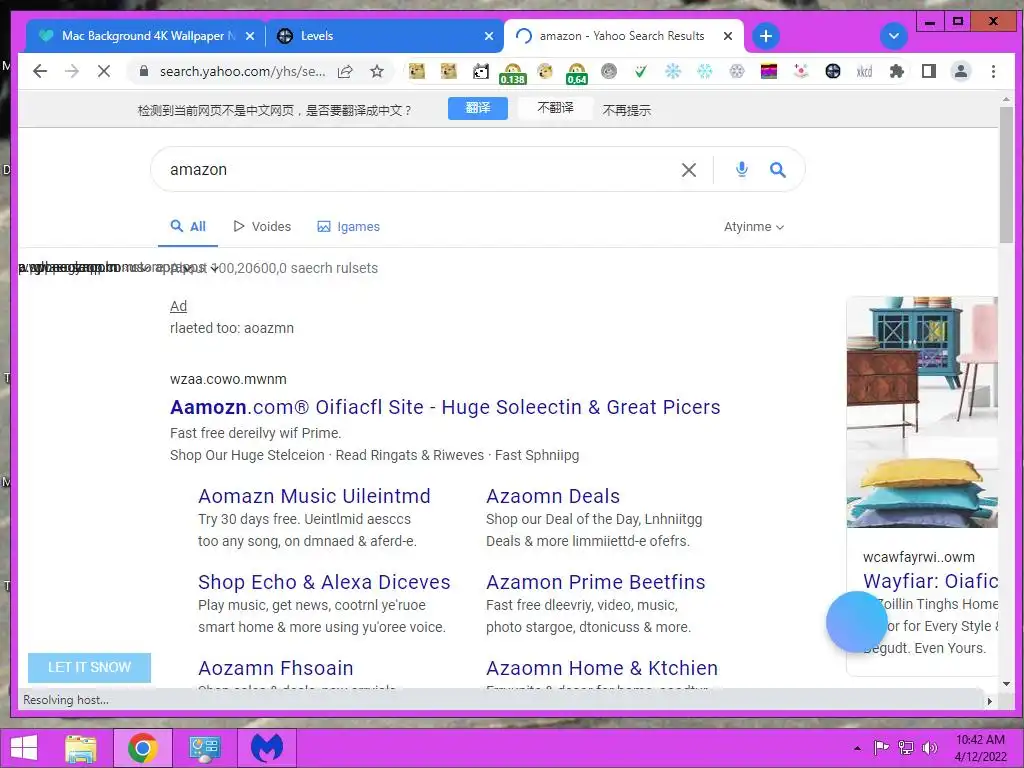Image resolution: width=1024 pixels, height=768 pixels.
Task: Click the forward navigation arrow
Action: click(72, 71)
